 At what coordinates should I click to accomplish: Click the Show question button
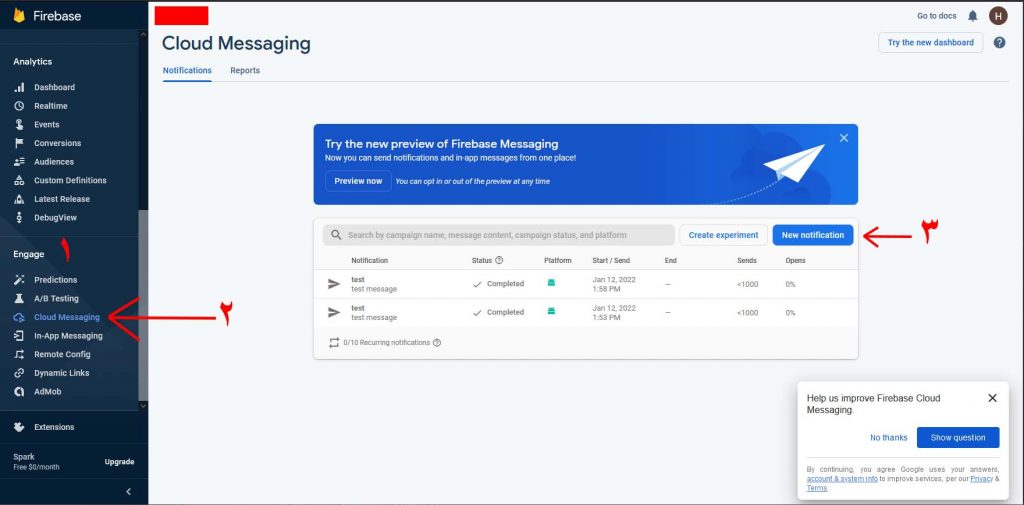[x=958, y=438]
